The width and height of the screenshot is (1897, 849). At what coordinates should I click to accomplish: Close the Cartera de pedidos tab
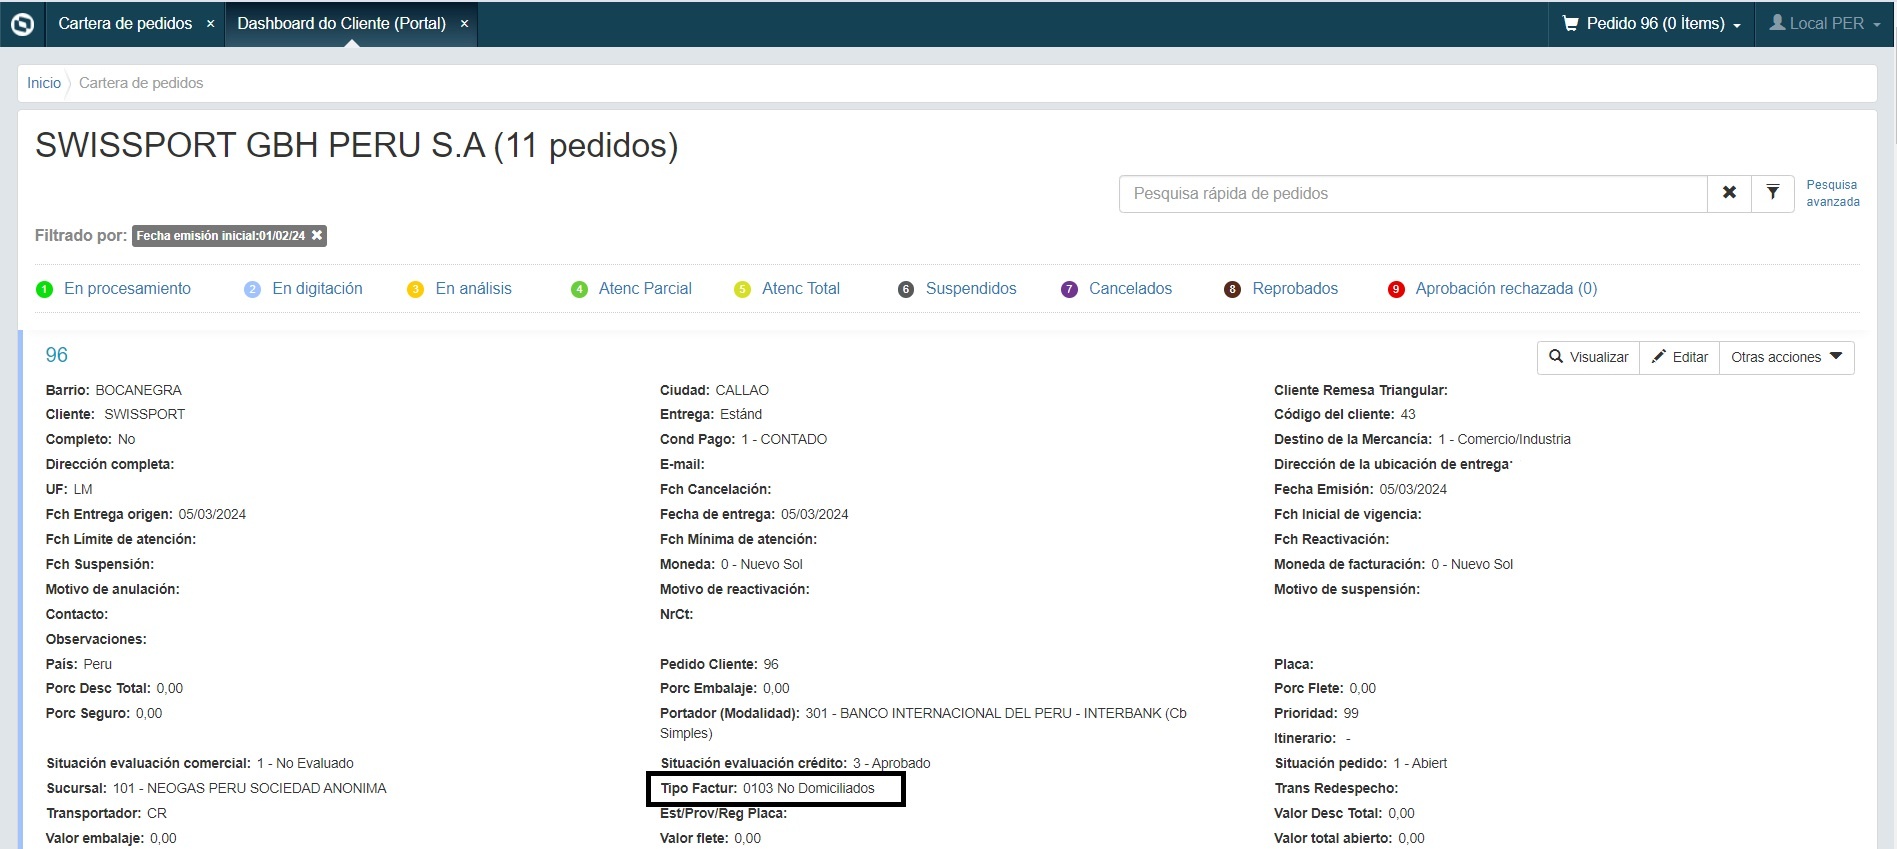point(210,24)
